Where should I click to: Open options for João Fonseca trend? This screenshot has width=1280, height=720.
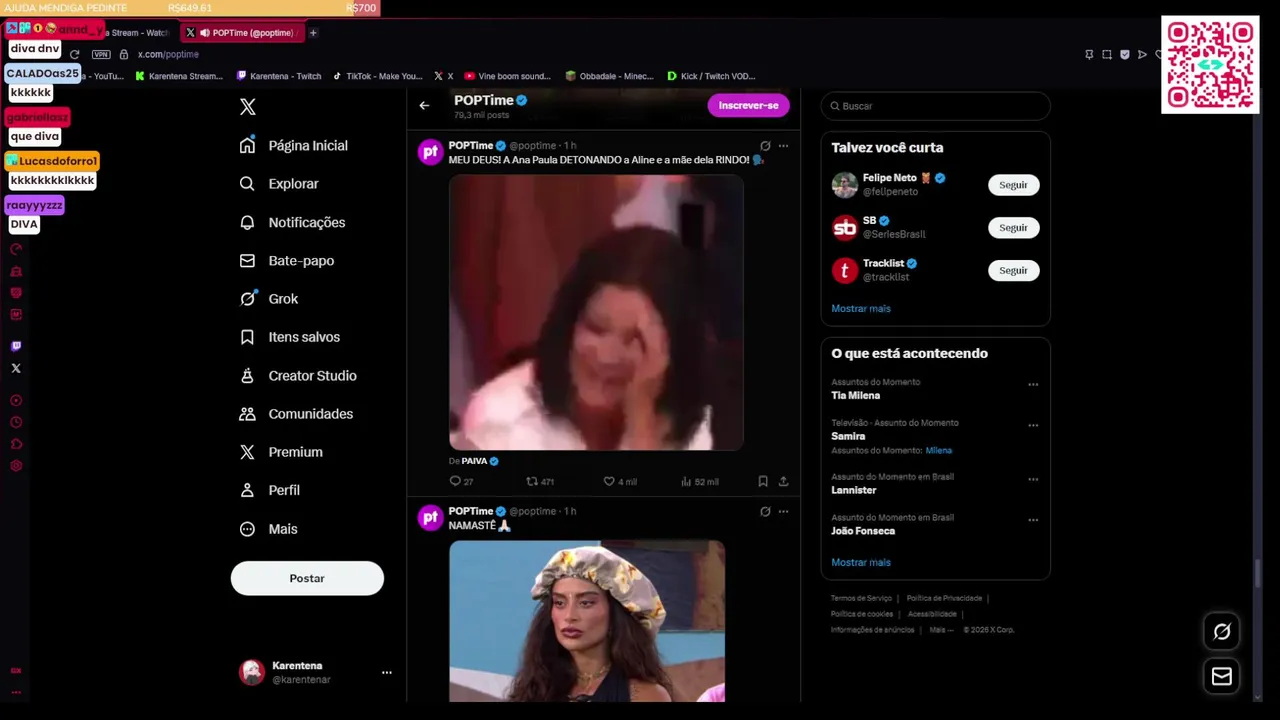(x=1033, y=520)
